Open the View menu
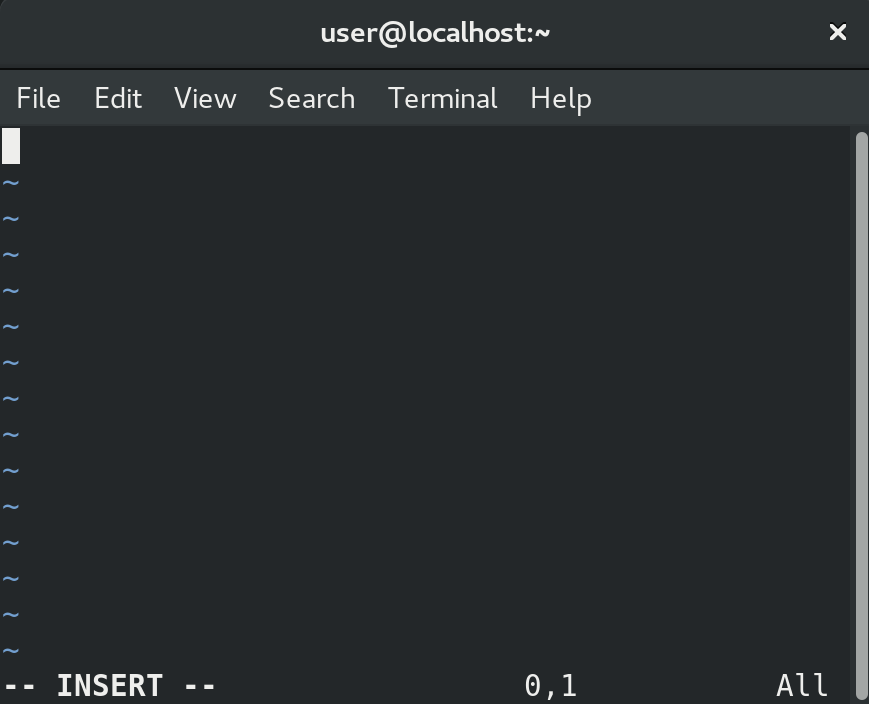Image resolution: width=869 pixels, height=704 pixels. (x=205, y=98)
